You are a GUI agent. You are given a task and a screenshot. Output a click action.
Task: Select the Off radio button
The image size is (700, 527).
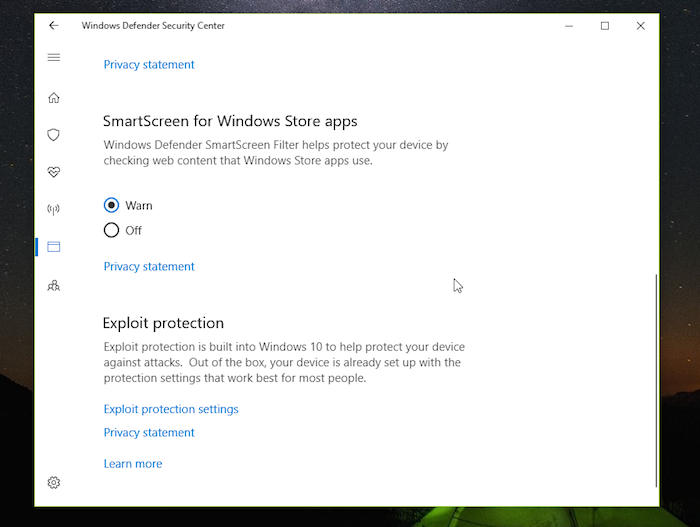tap(111, 230)
